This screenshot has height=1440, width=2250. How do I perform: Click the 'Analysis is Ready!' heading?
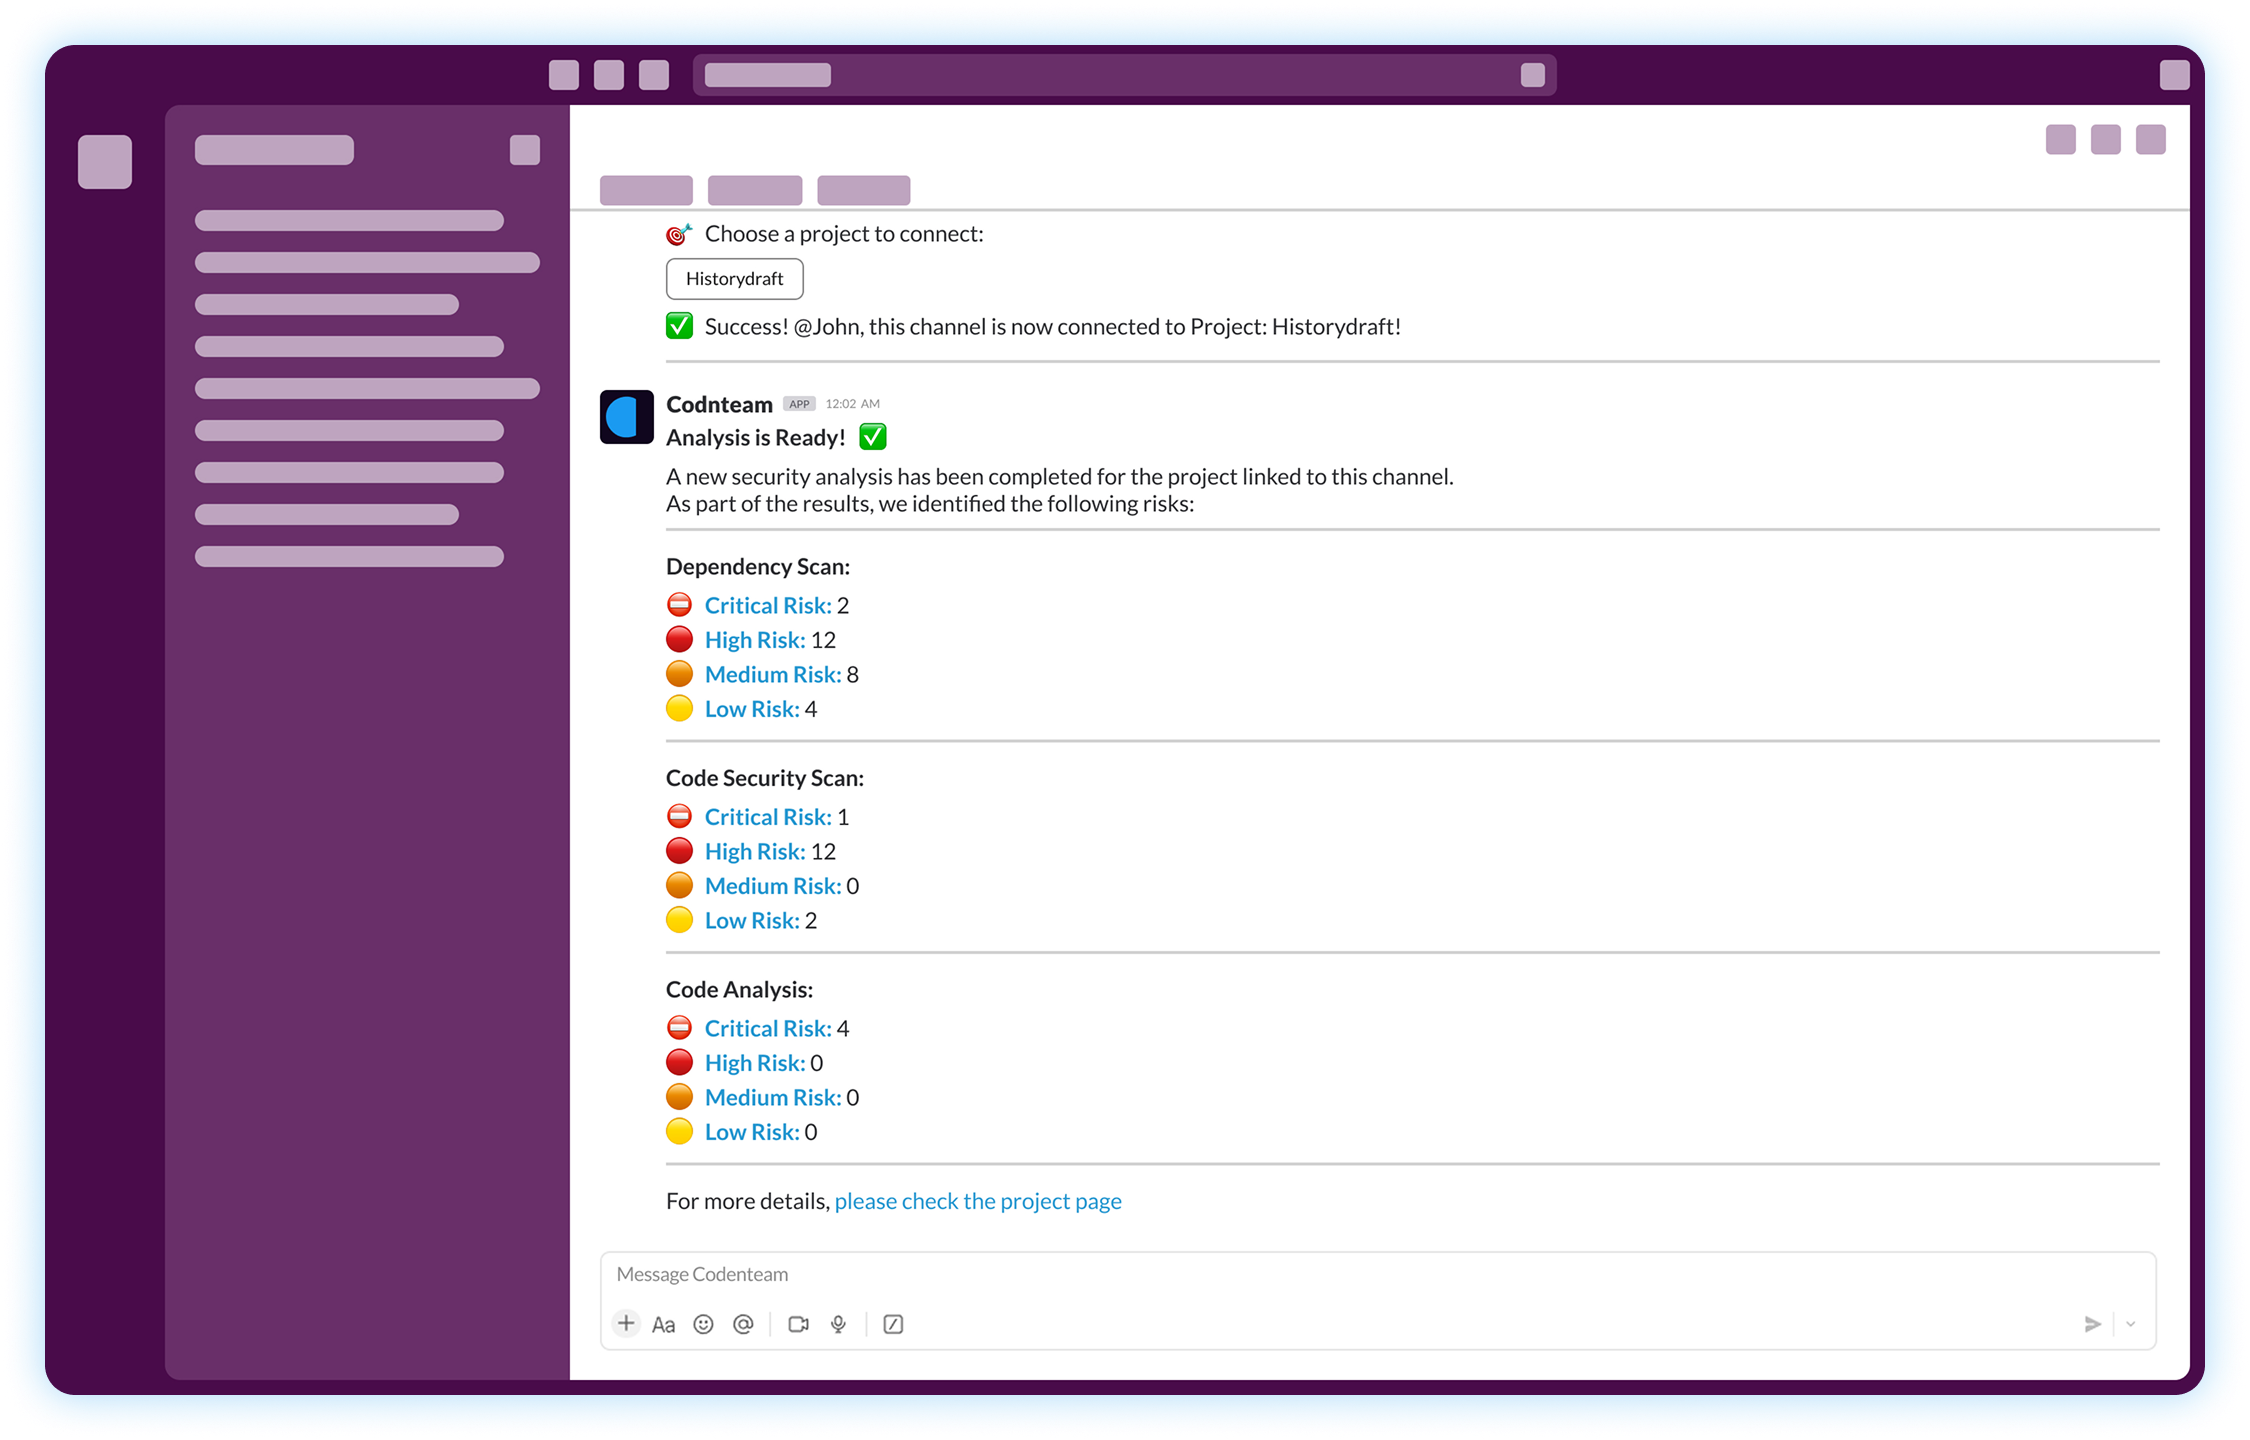(x=756, y=438)
